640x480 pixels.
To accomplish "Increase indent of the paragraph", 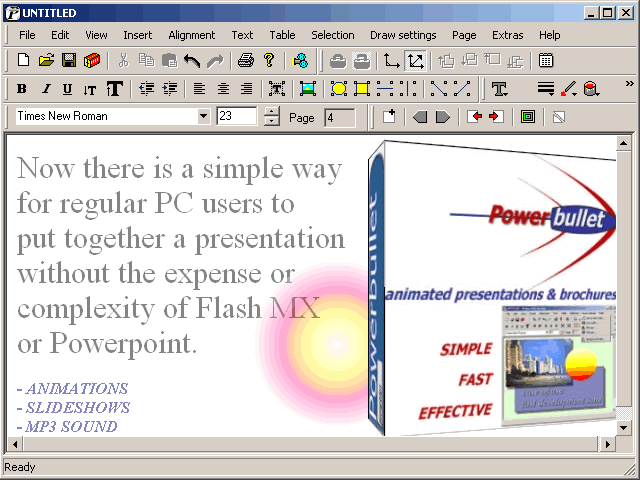I will click(169, 89).
